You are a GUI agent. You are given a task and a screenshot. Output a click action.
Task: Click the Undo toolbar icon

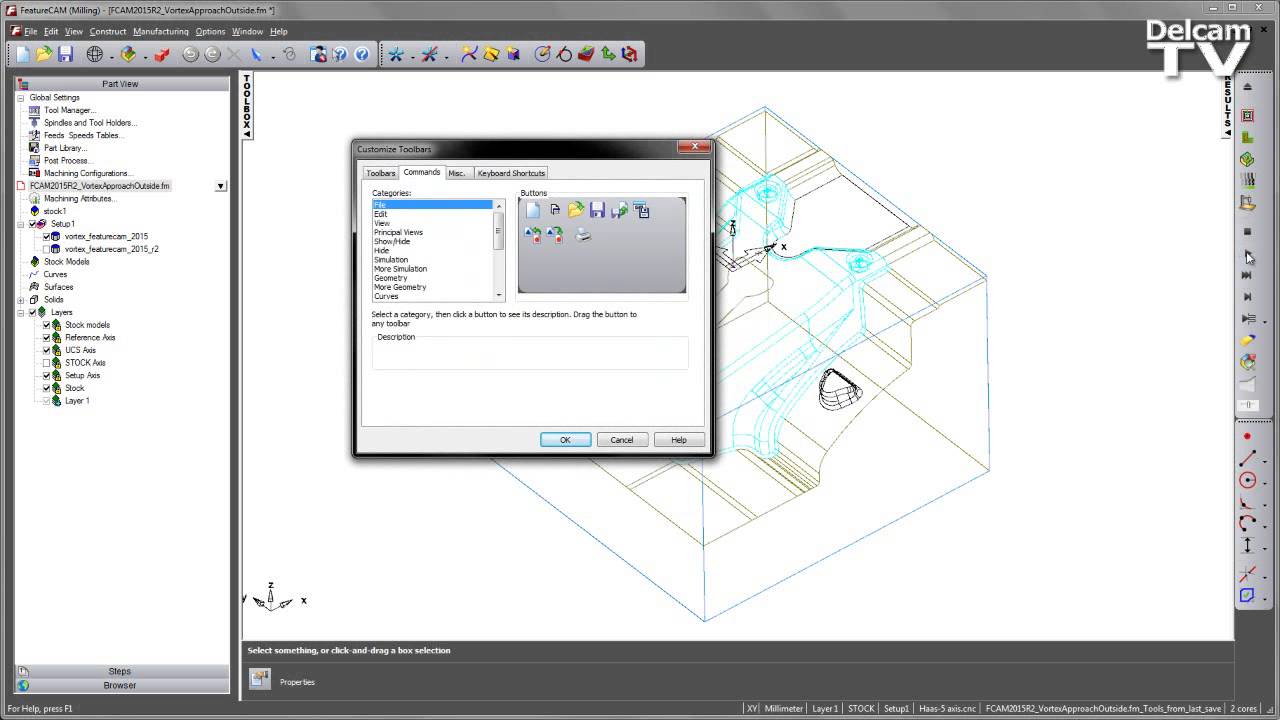pos(190,54)
